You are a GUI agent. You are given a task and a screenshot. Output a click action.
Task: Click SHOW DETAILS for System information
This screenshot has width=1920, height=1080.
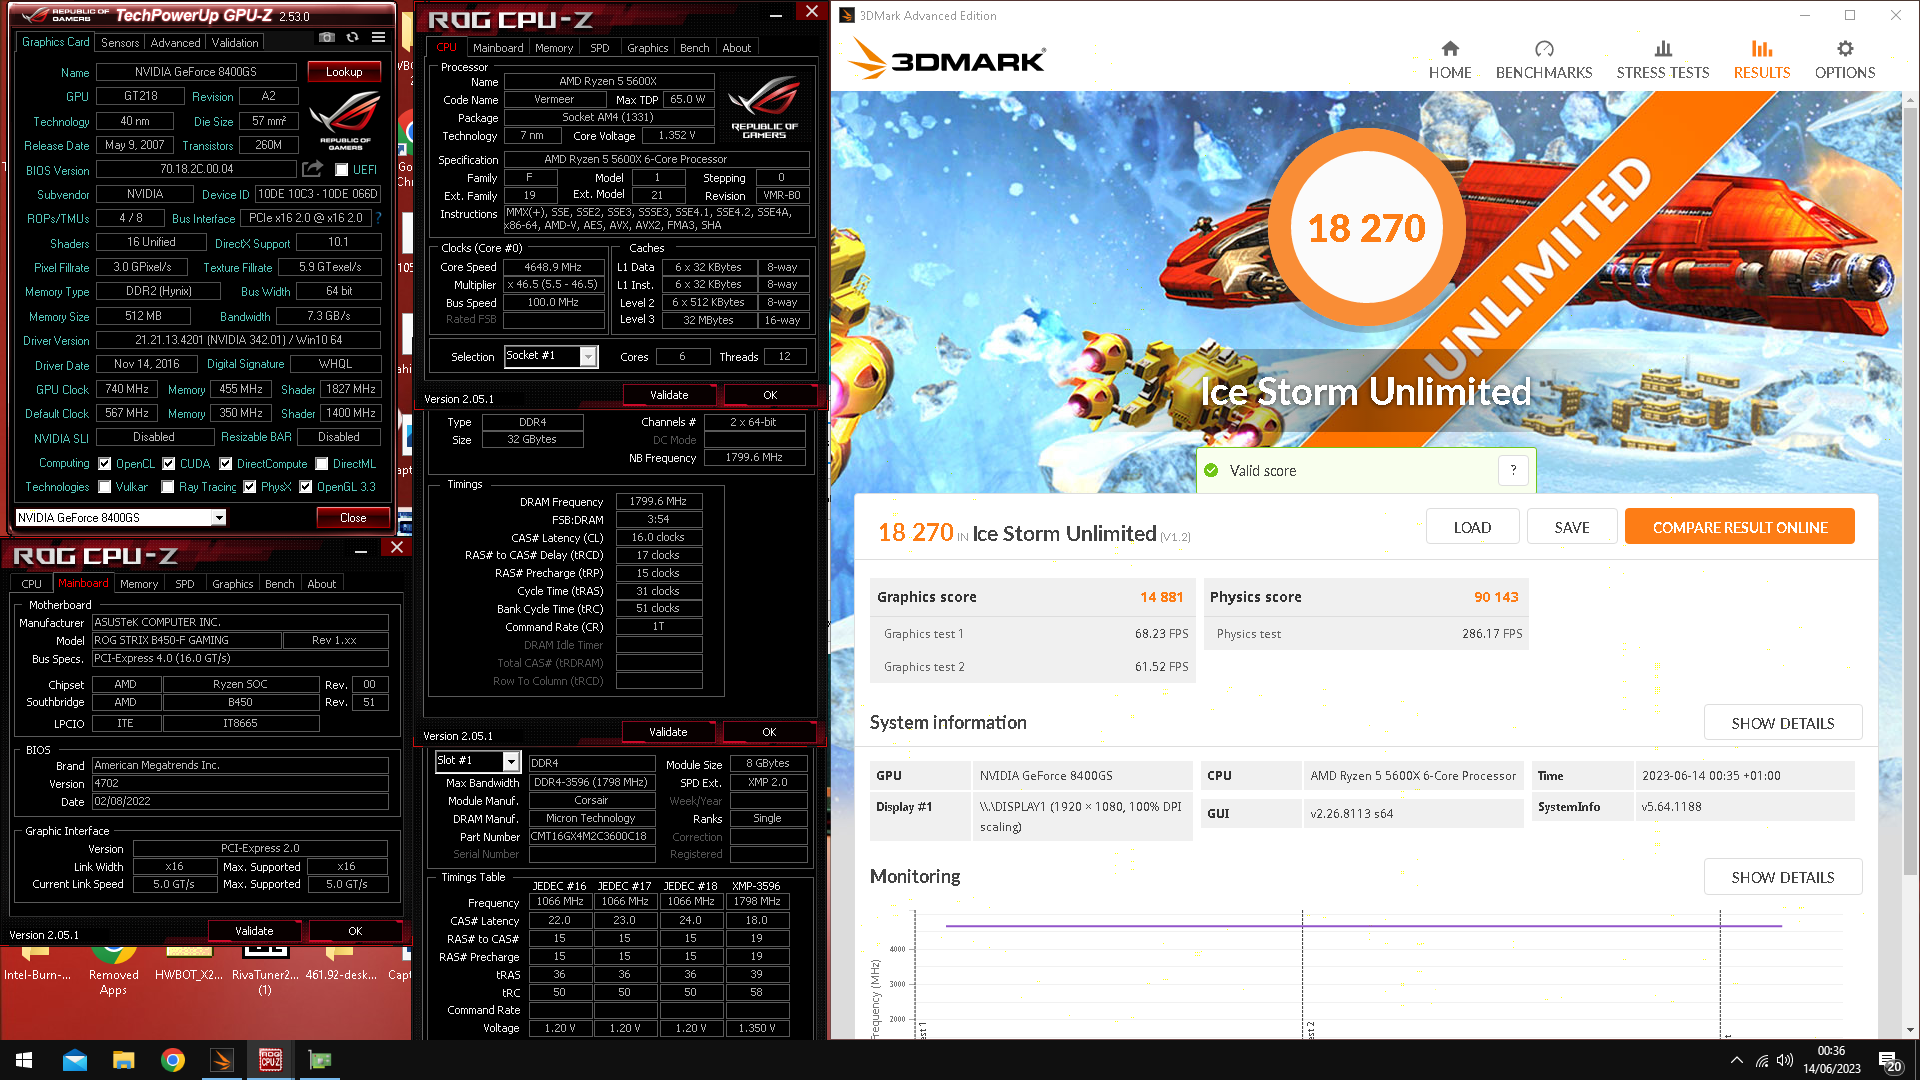click(x=1782, y=723)
